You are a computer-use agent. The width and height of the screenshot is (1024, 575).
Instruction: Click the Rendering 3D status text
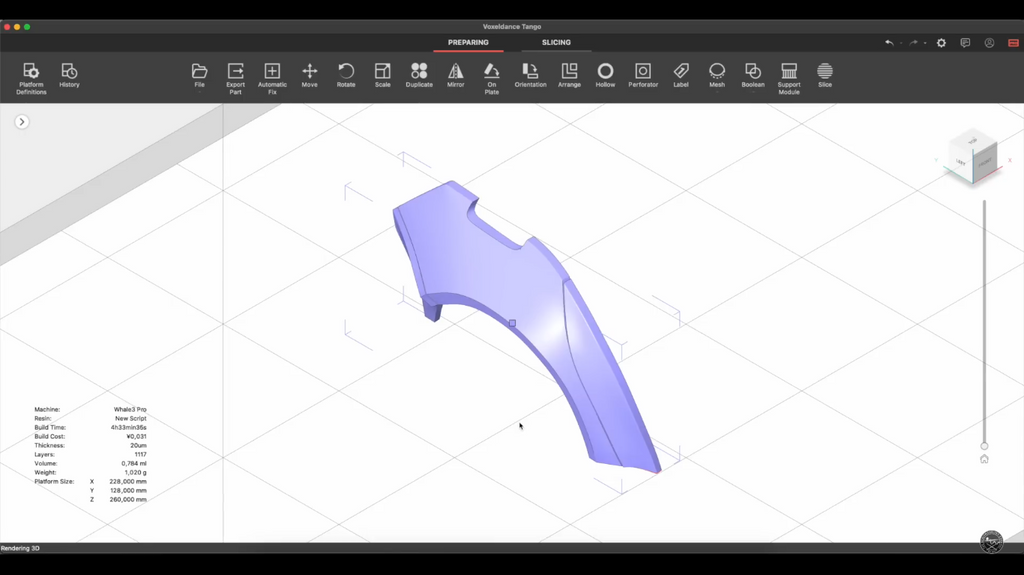20,549
